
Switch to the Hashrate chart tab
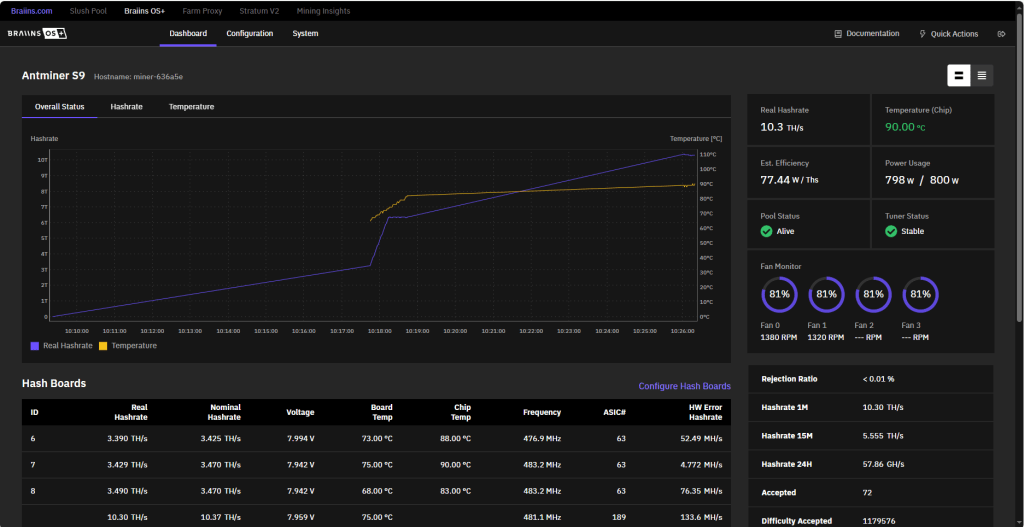(x=126, y=106)
